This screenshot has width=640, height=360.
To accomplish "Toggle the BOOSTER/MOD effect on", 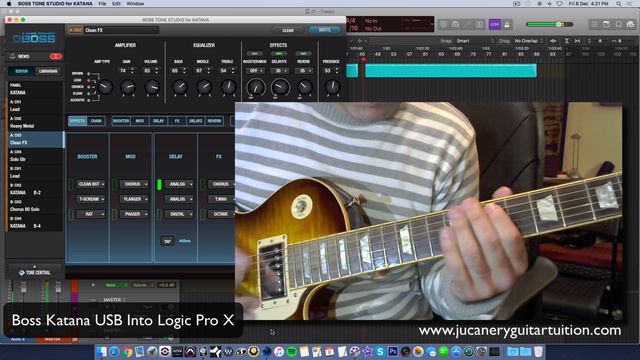I will [x=254, y=53].
